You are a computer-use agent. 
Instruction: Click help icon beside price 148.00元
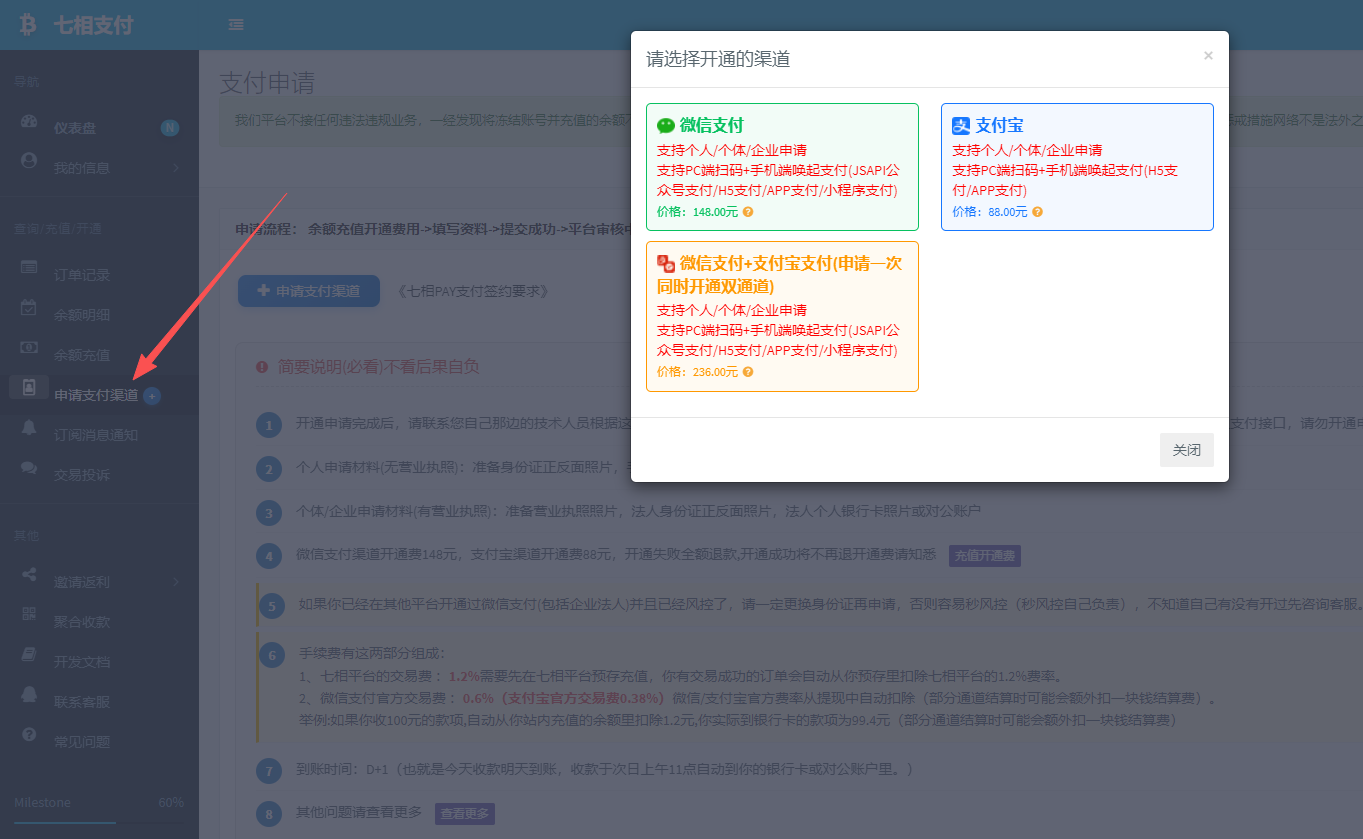(x=748, y=212)
